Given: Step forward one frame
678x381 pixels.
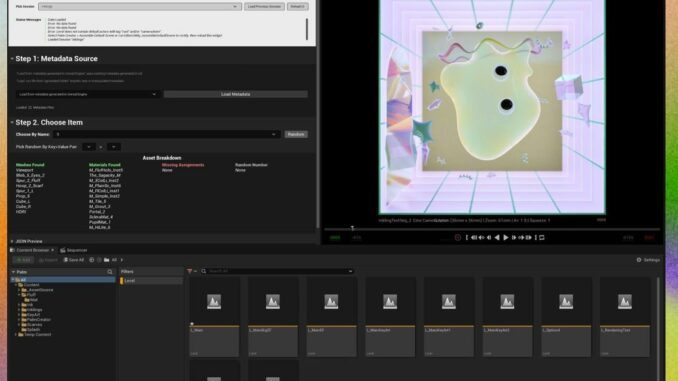Looking at the screenshot, I should 514,237.
